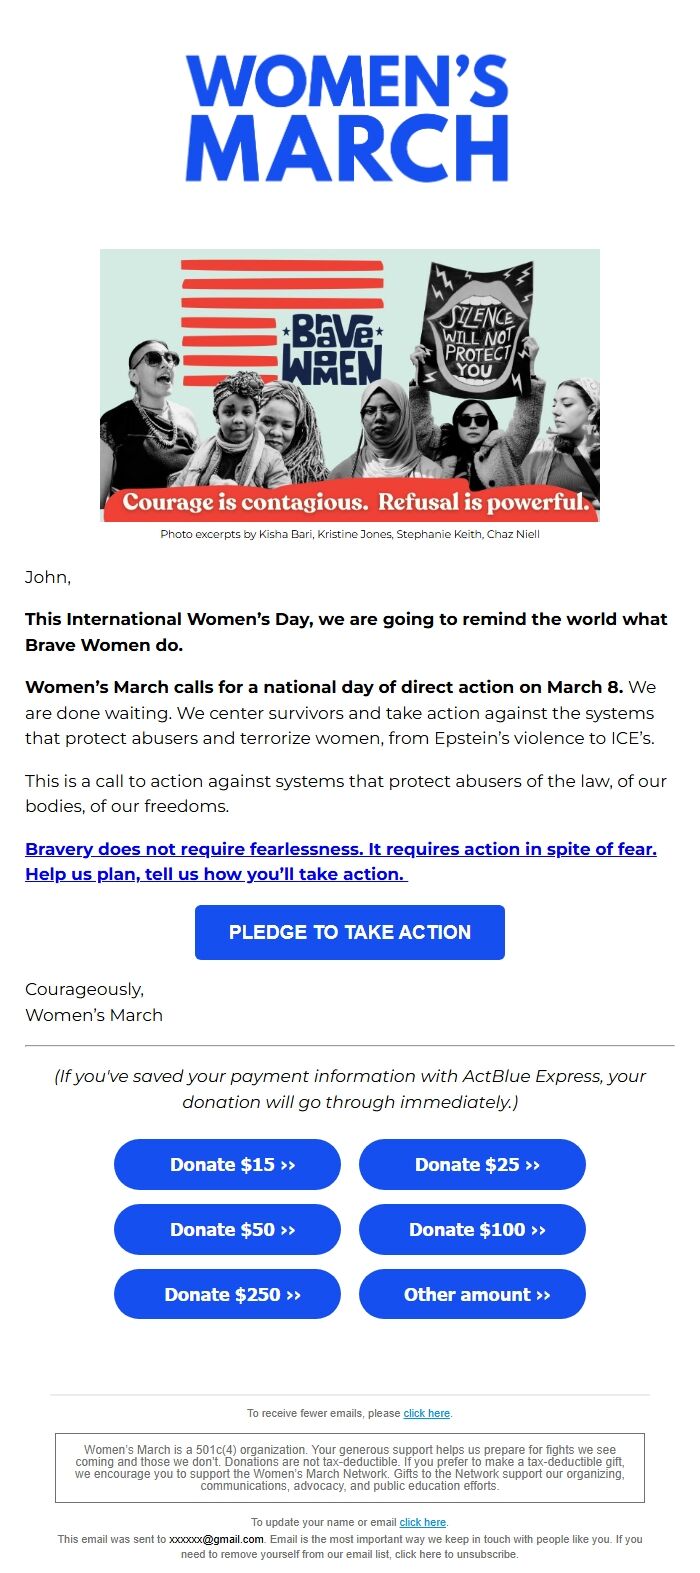
Task: Select the Donate $50 option
Action: click(227, 1229)
